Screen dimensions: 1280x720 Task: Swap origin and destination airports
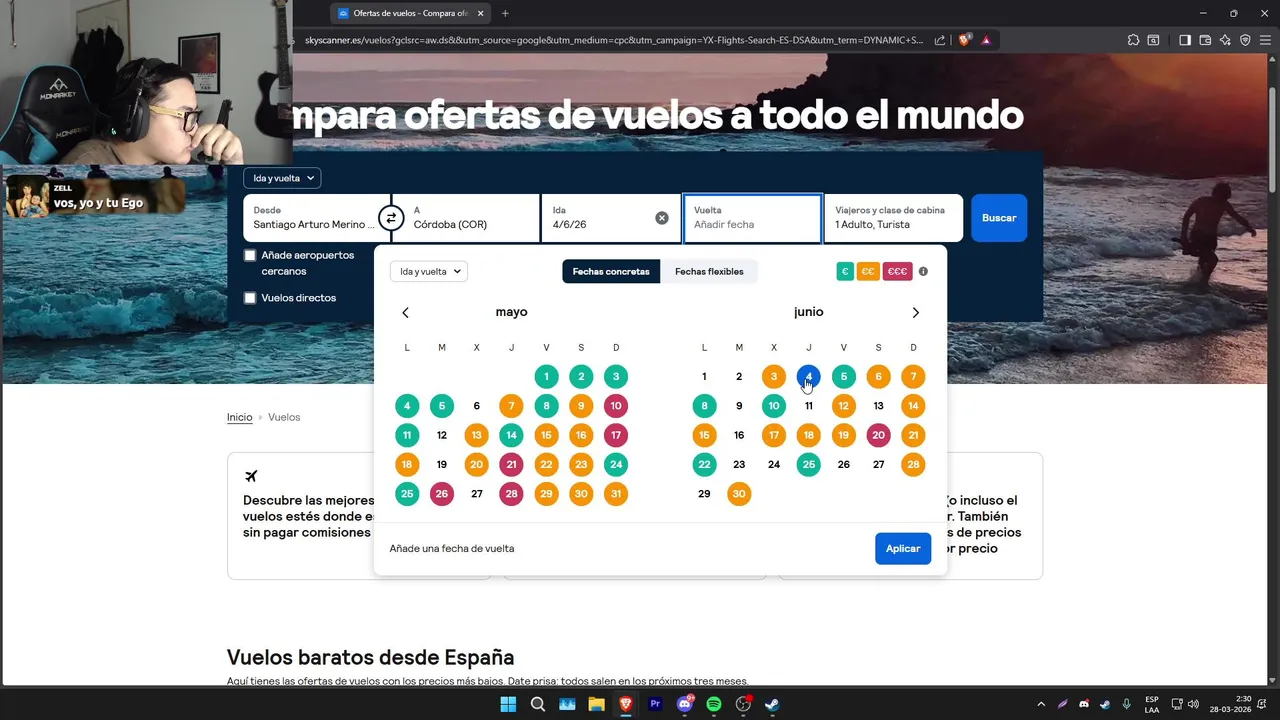391,217
